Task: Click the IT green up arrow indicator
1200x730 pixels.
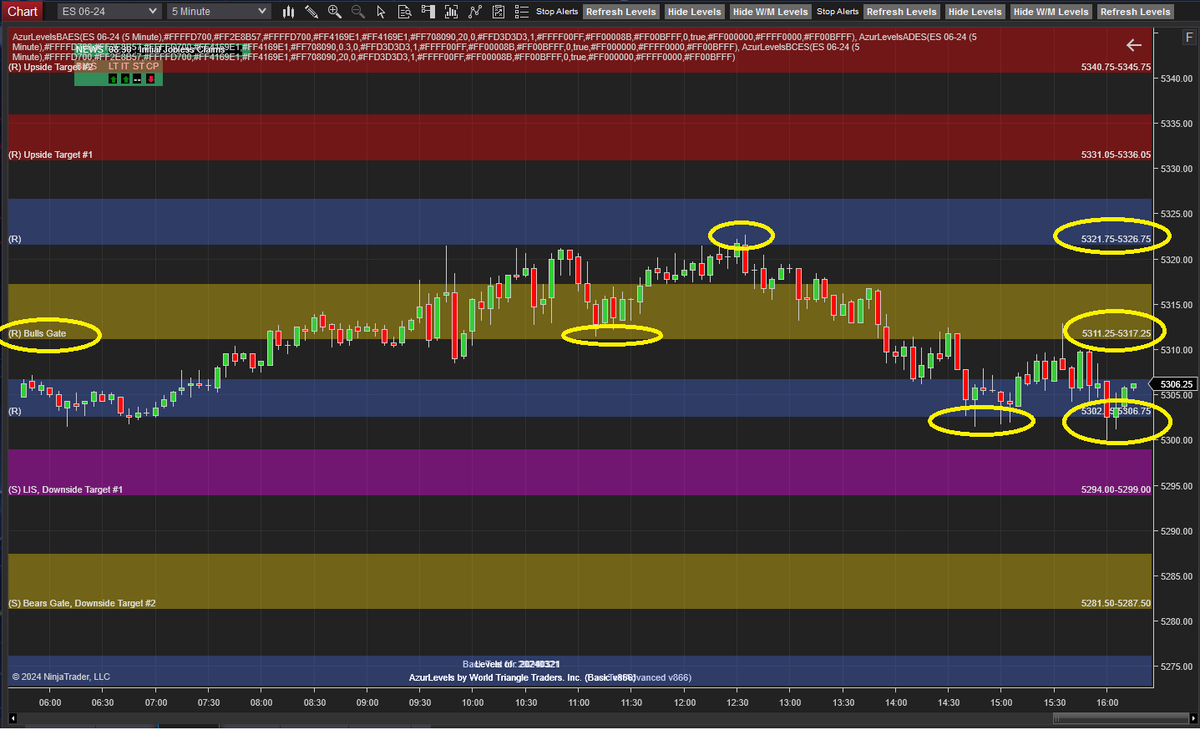Action: [x=126, y=77]
